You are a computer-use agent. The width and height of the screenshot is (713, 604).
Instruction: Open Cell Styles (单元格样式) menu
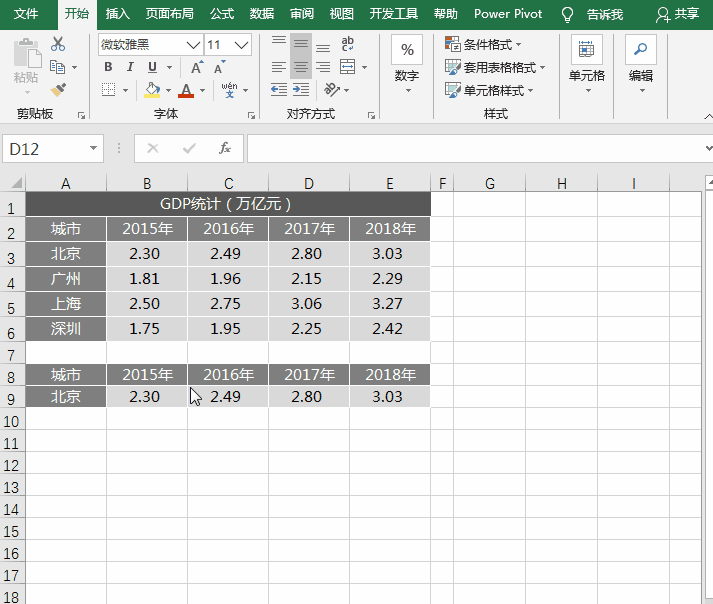pyautogui.click(x=489, y=90)
